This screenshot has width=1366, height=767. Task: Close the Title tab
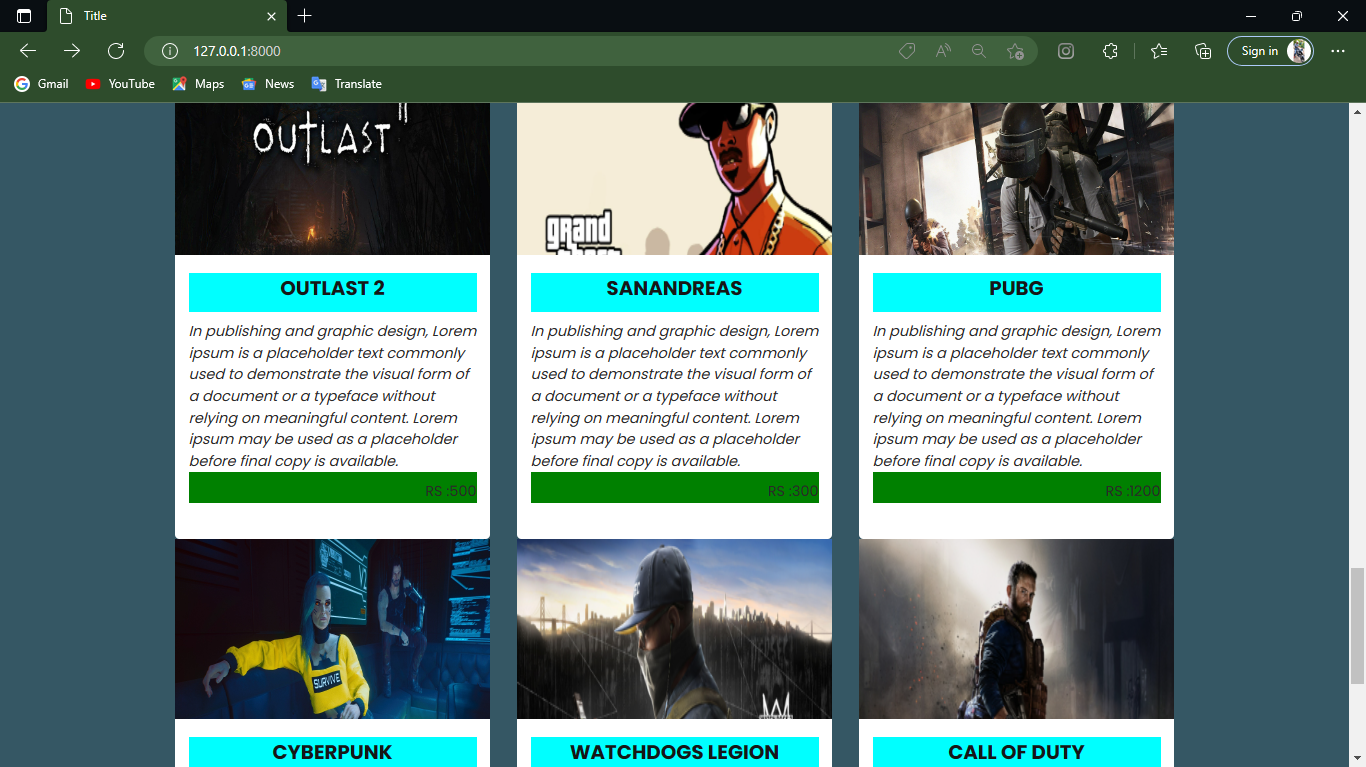pyautogui.click(x=271, y=16)
